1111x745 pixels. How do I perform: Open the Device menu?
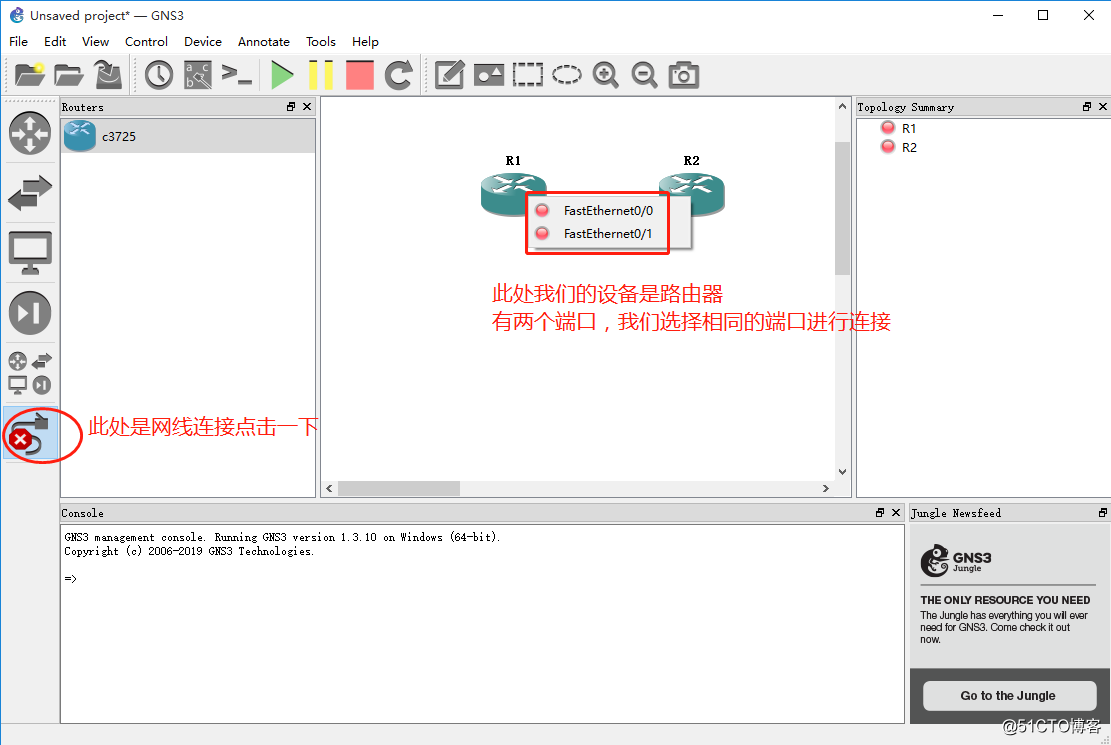203,42
